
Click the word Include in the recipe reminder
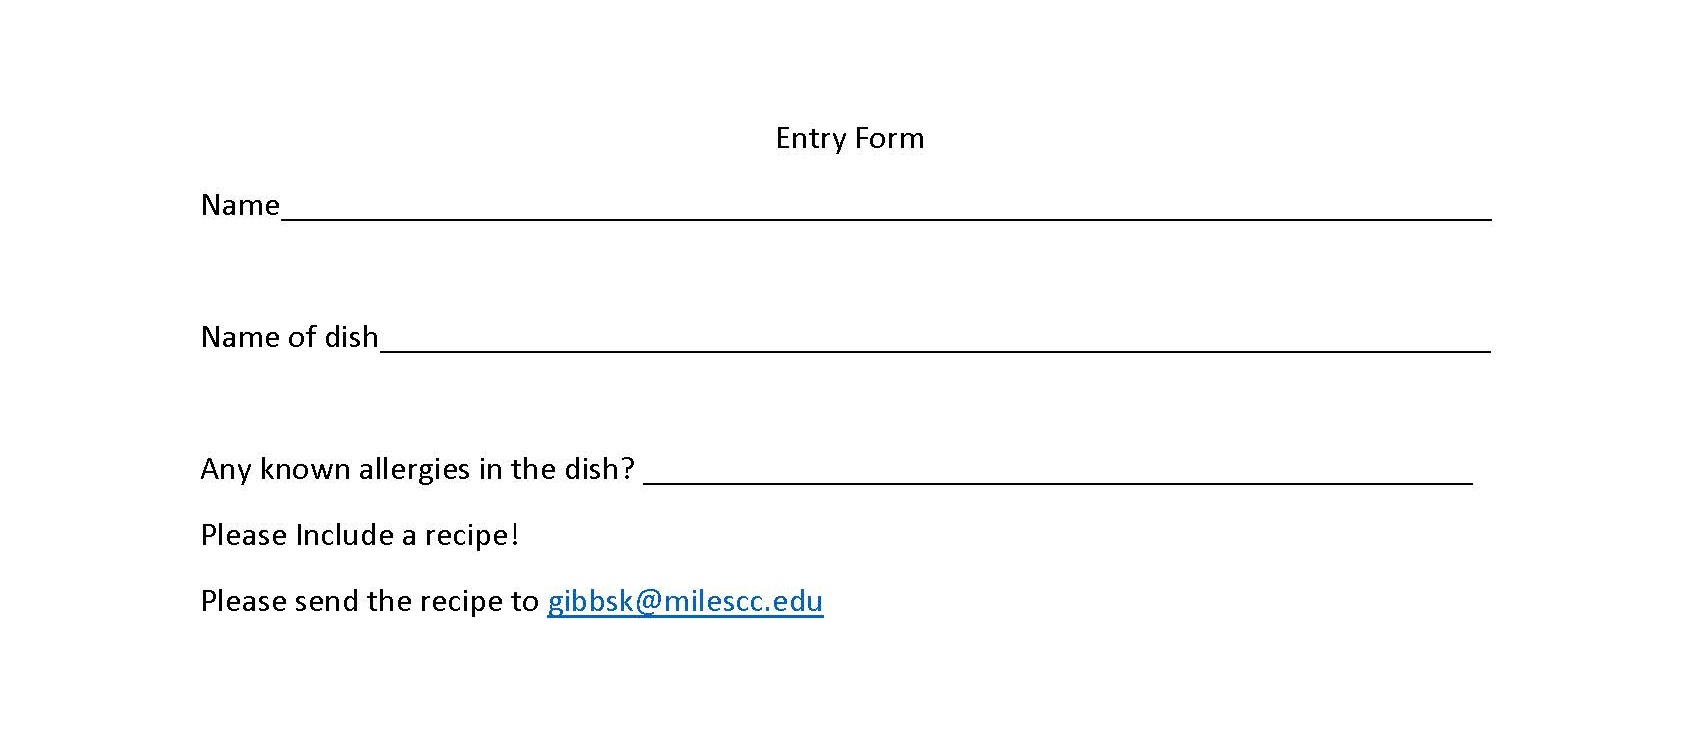coord(345,535)
